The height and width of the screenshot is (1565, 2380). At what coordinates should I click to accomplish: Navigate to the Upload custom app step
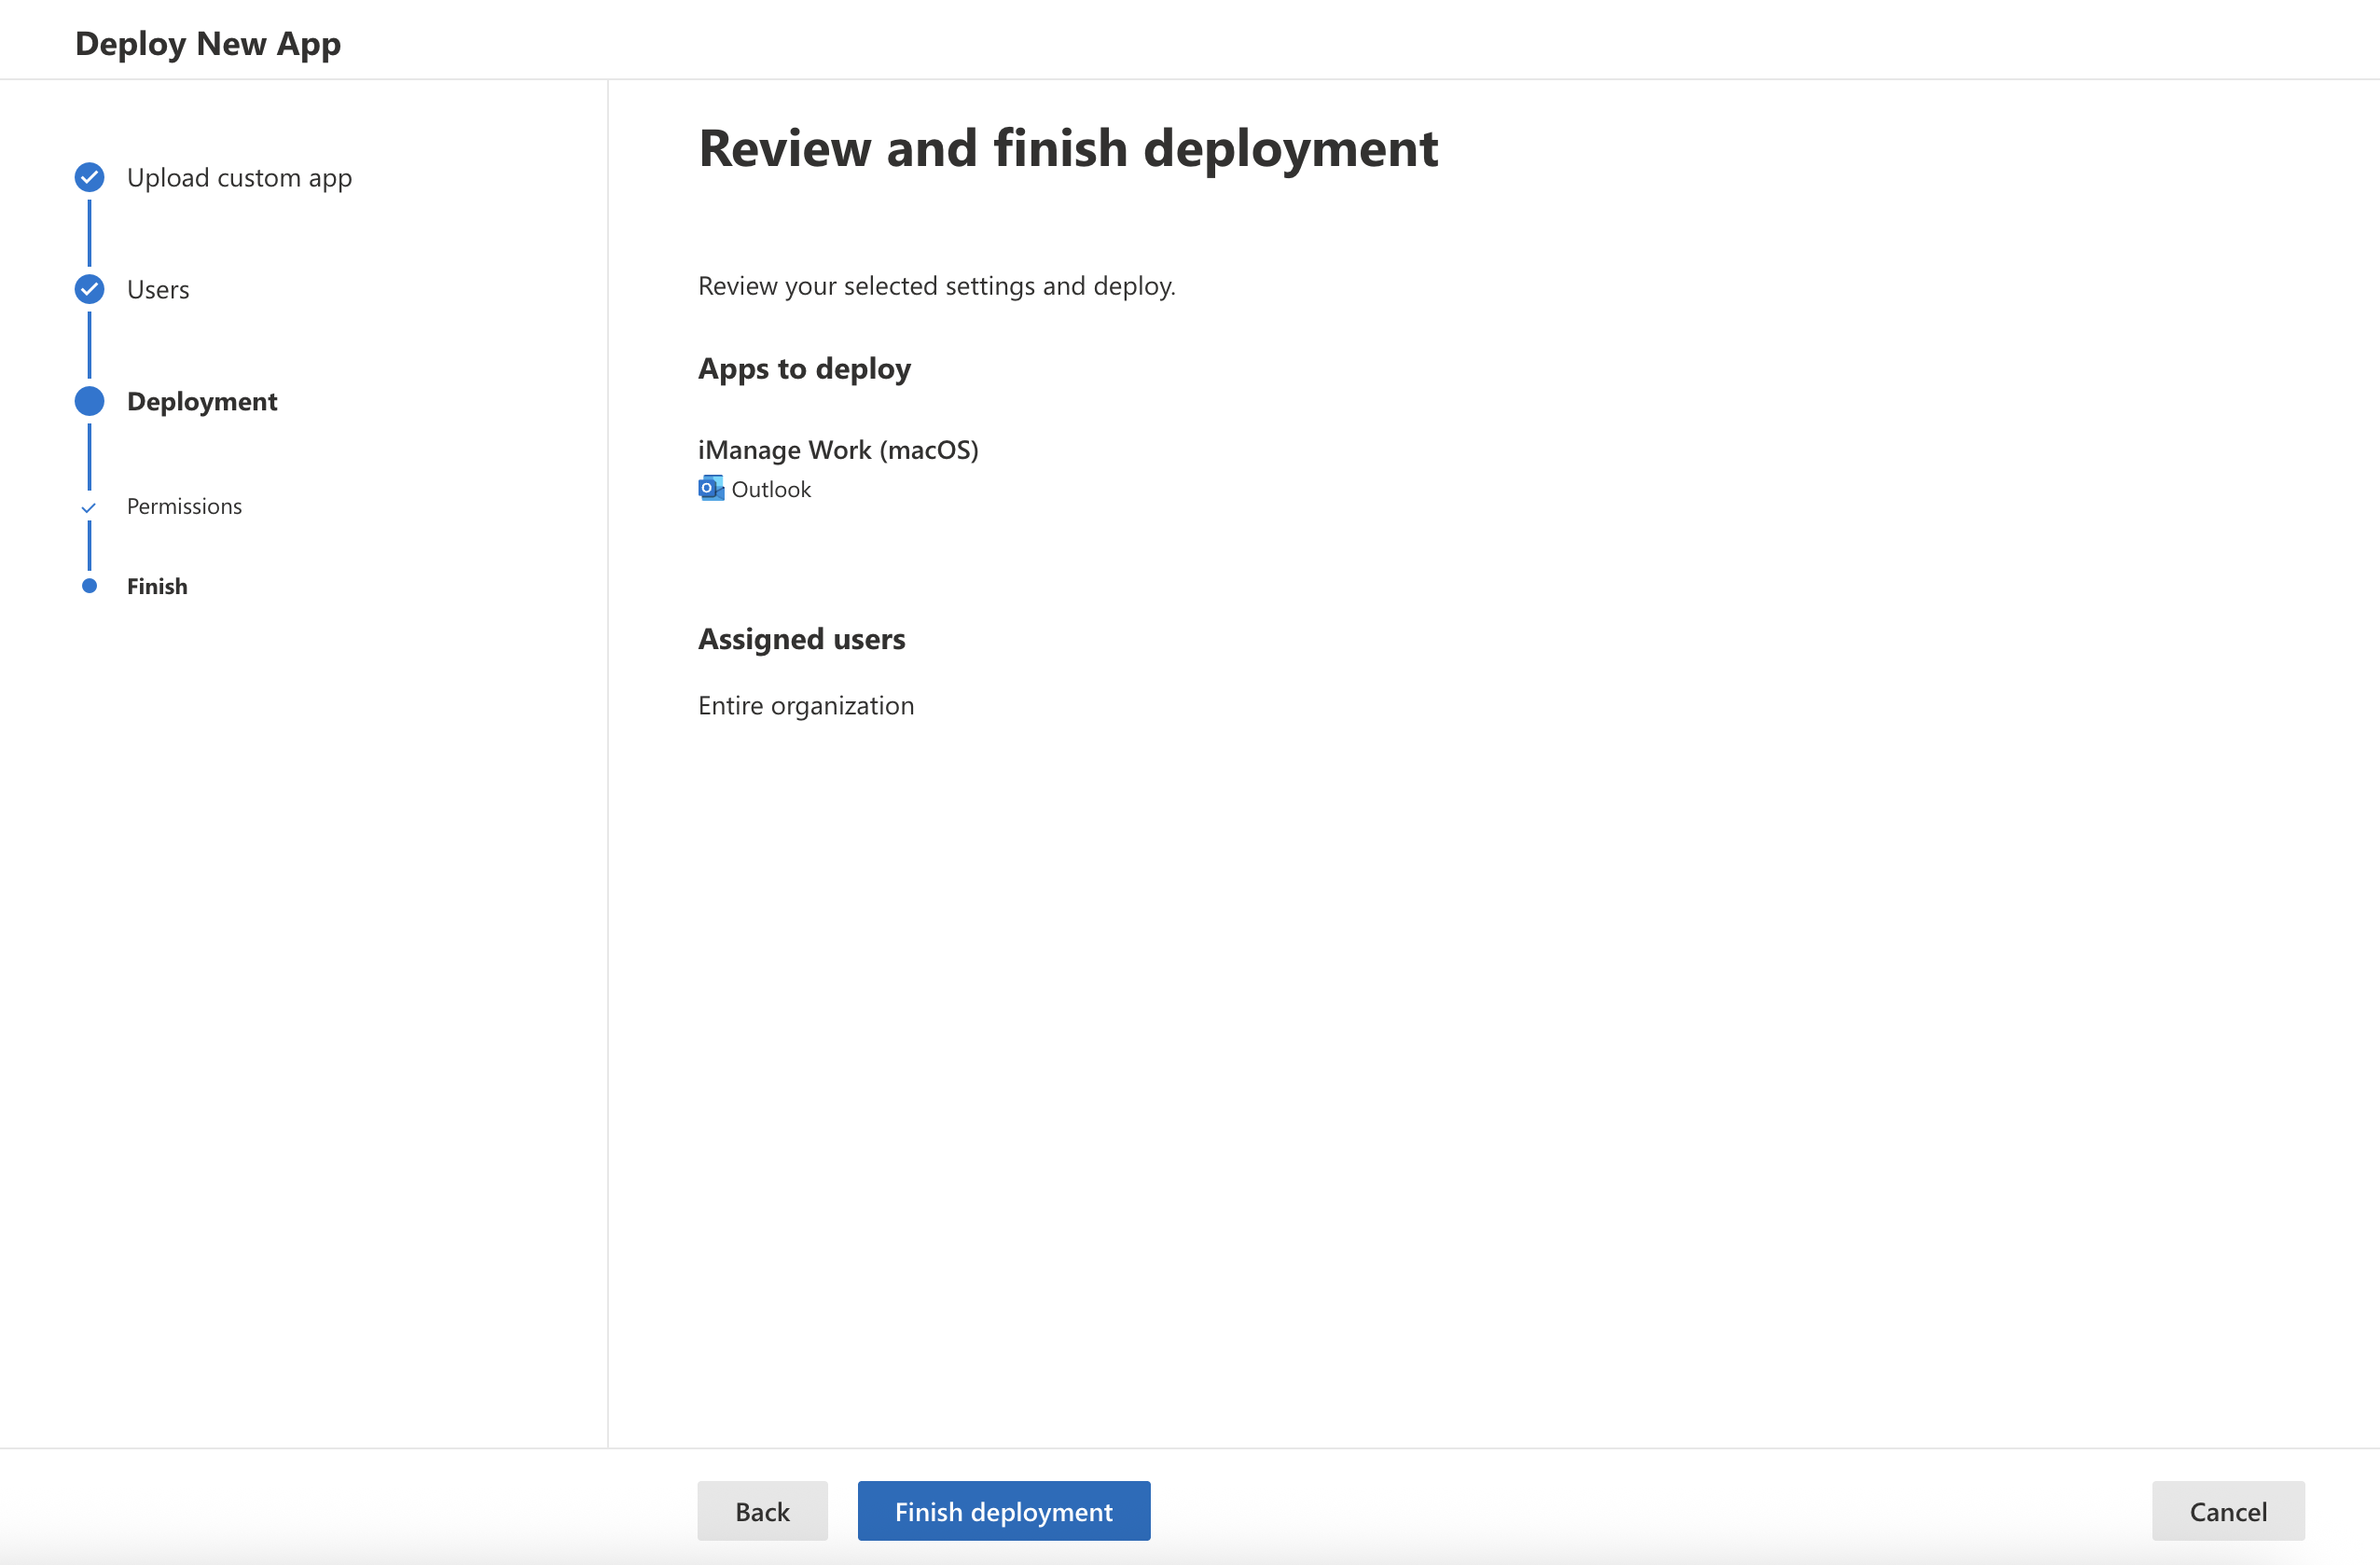(239, 177)
